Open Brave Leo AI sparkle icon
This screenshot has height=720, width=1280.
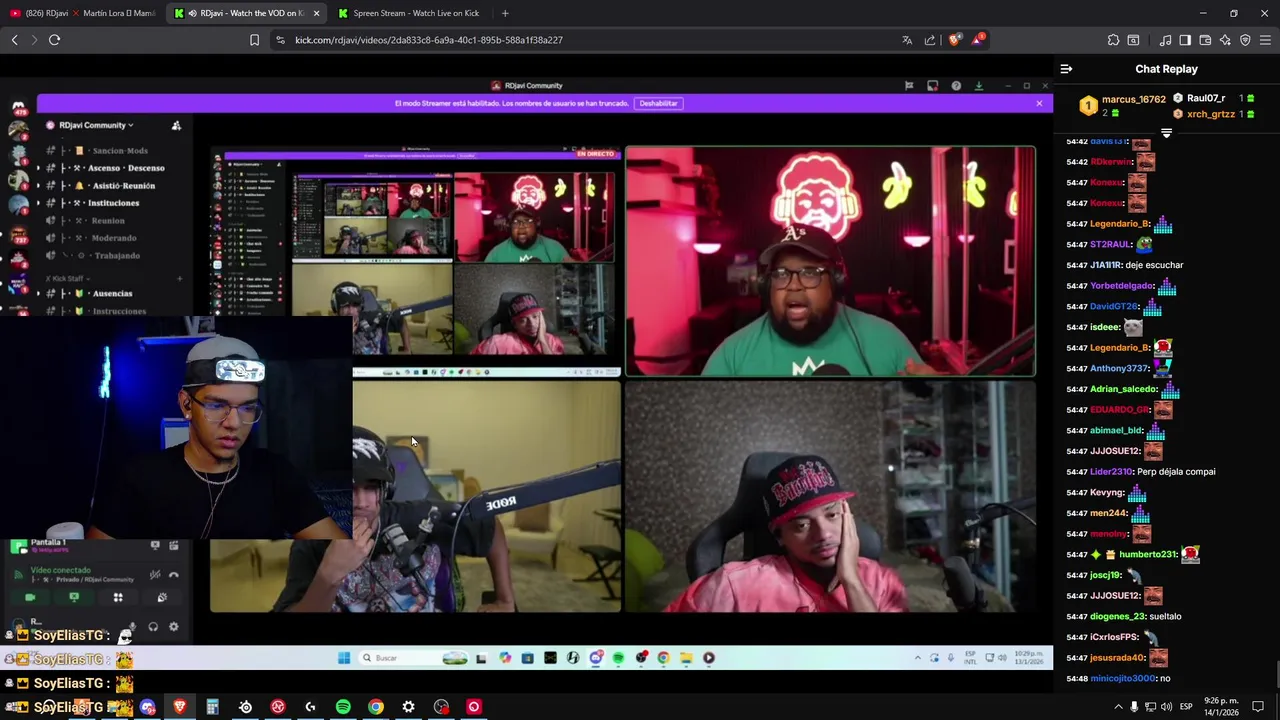[1225, 40]
